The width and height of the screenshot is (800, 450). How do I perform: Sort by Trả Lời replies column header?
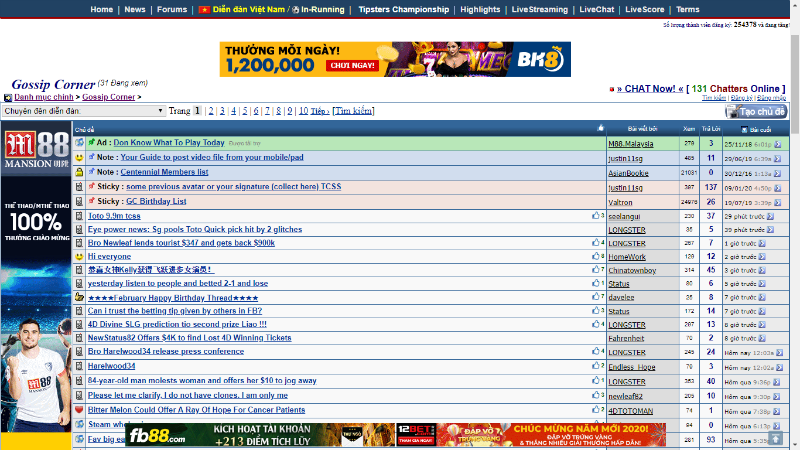coord(711,129)
